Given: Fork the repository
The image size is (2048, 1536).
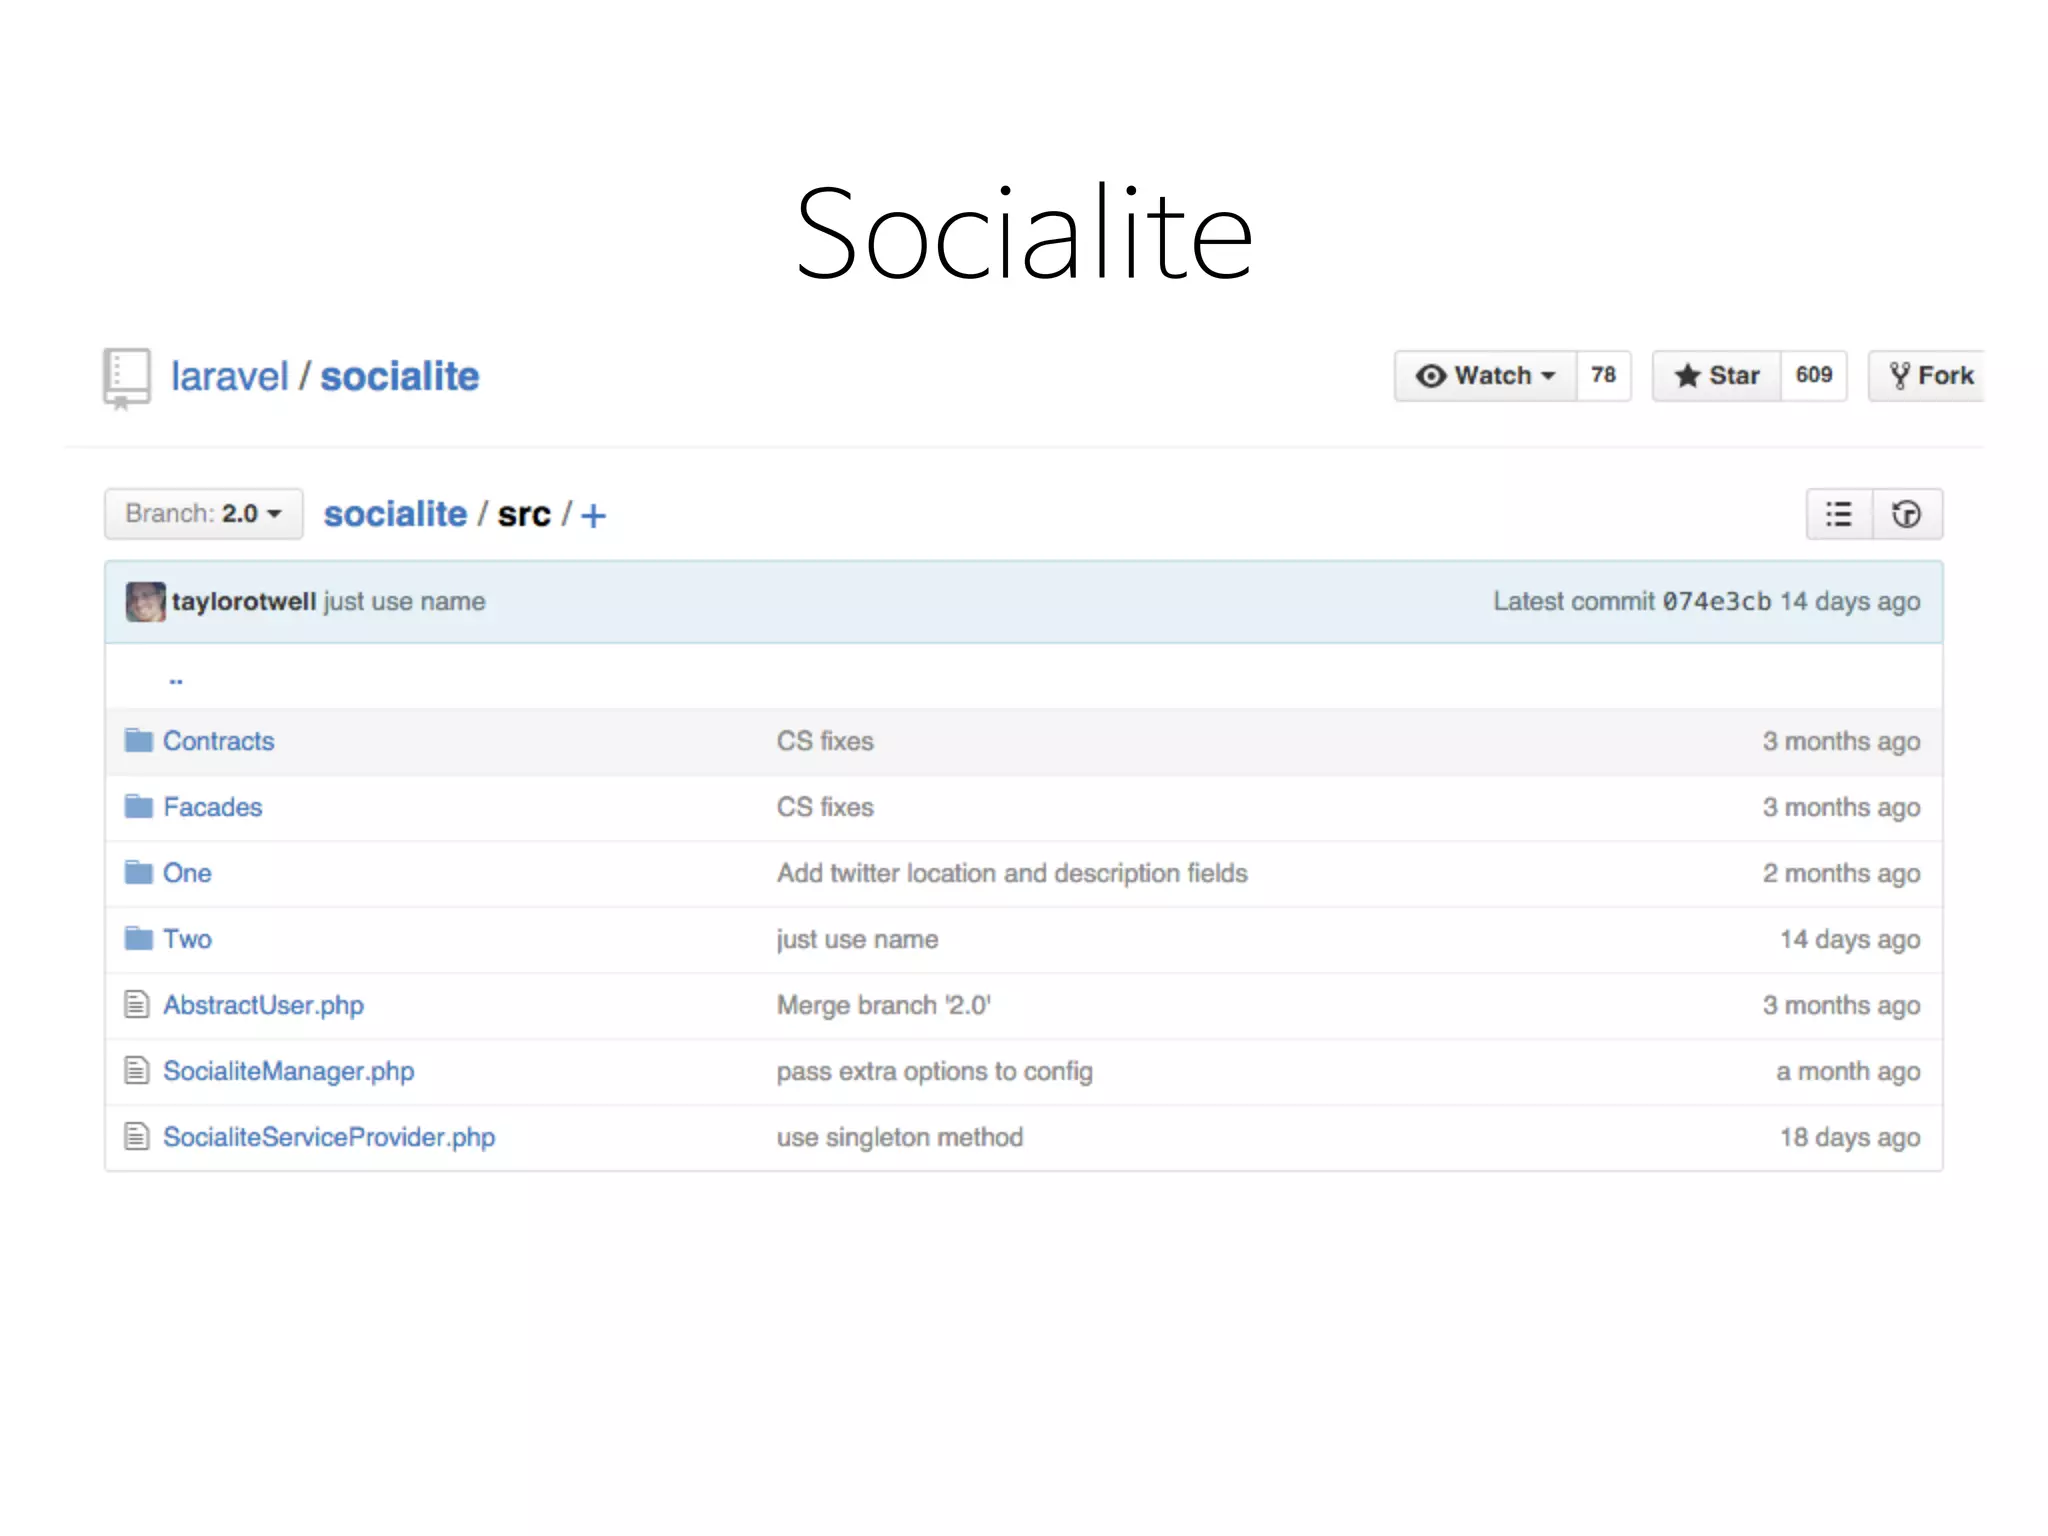Looking at the screenshot, I should click(x=1927, y=376).
